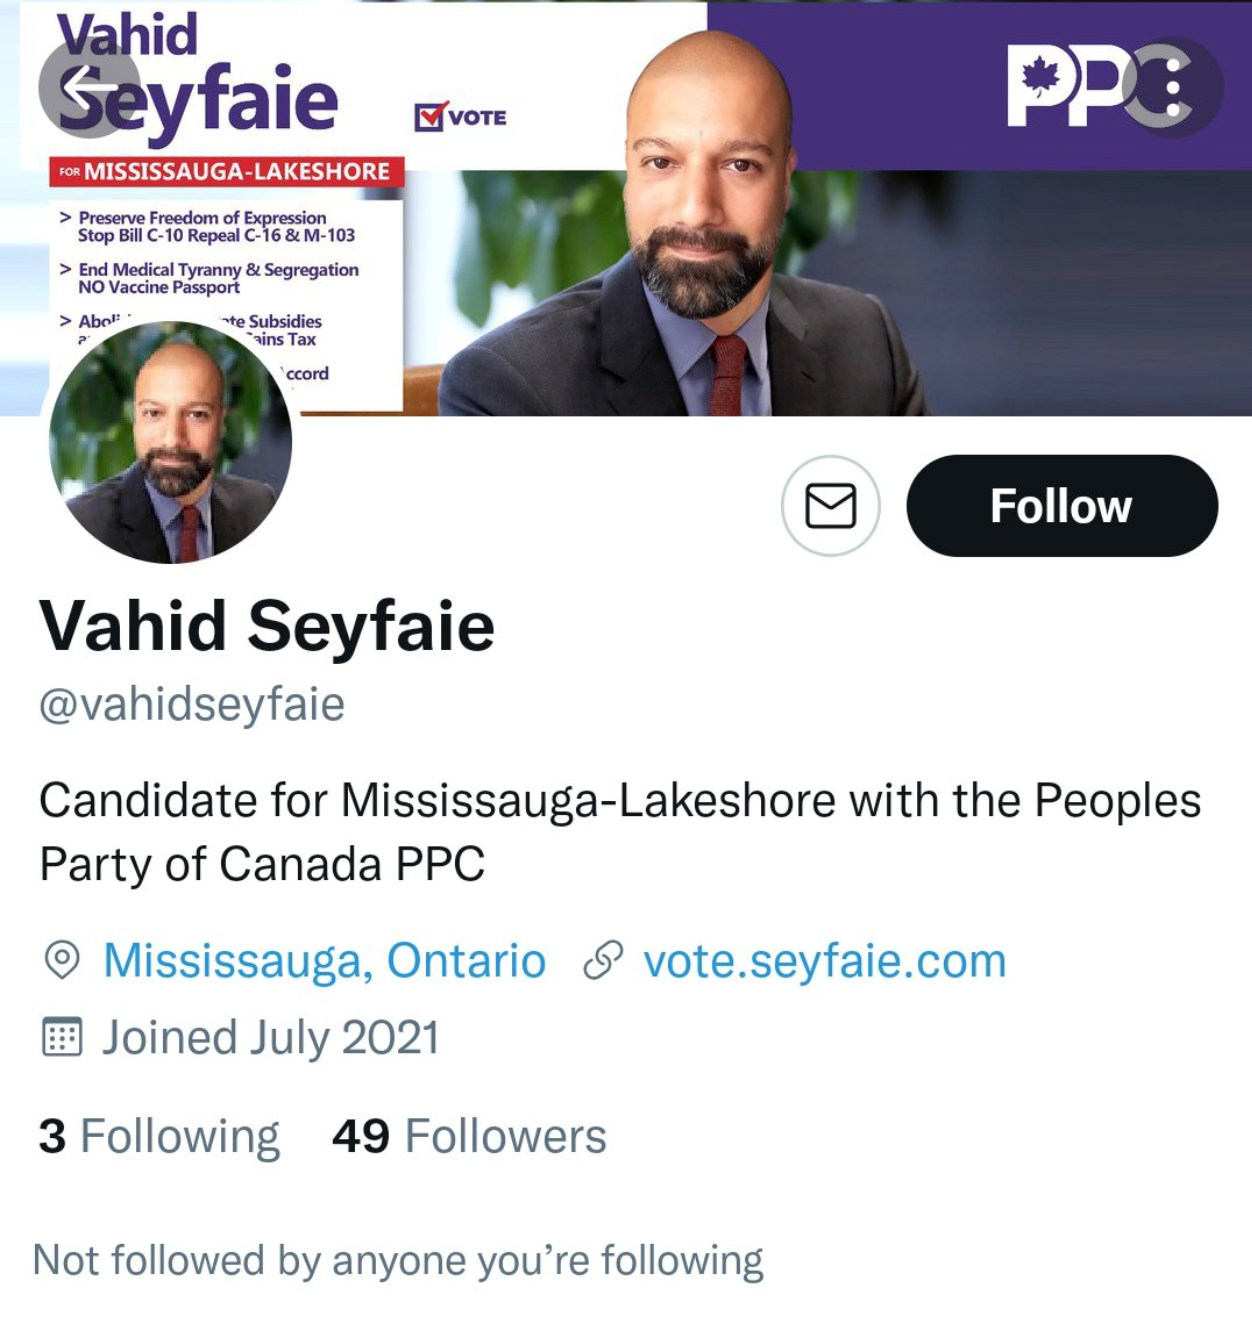This screenshot has height=1324, width=1252.
Task: Open the three-dot more options menu
Action: coord(1172,87)
